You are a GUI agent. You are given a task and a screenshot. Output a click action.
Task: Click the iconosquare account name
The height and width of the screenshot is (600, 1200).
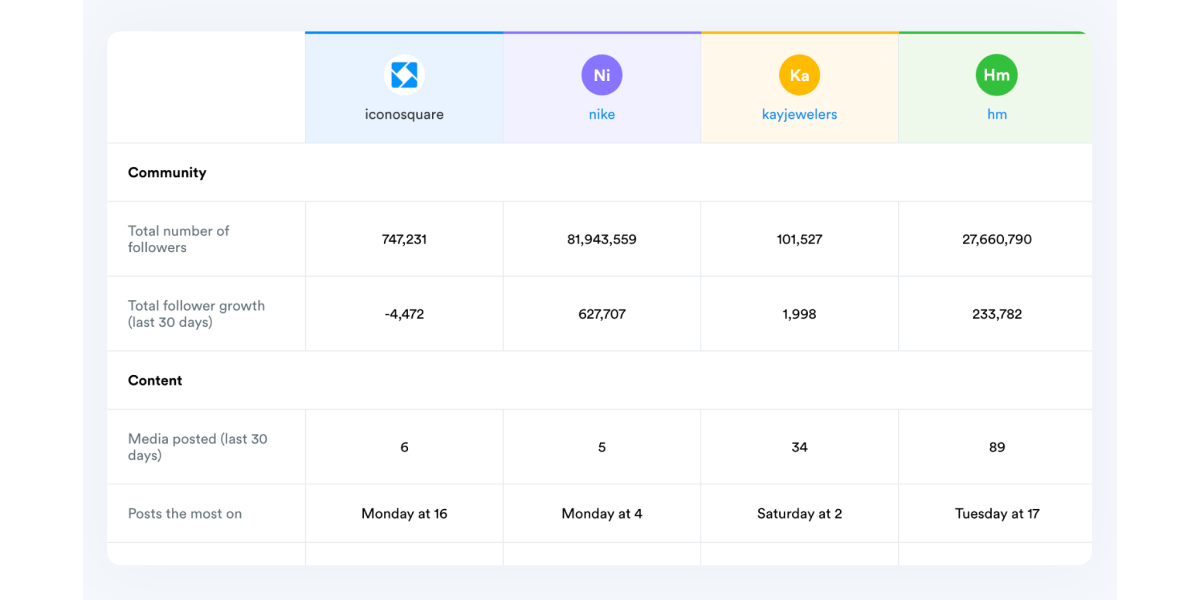(x=404, y=114)
